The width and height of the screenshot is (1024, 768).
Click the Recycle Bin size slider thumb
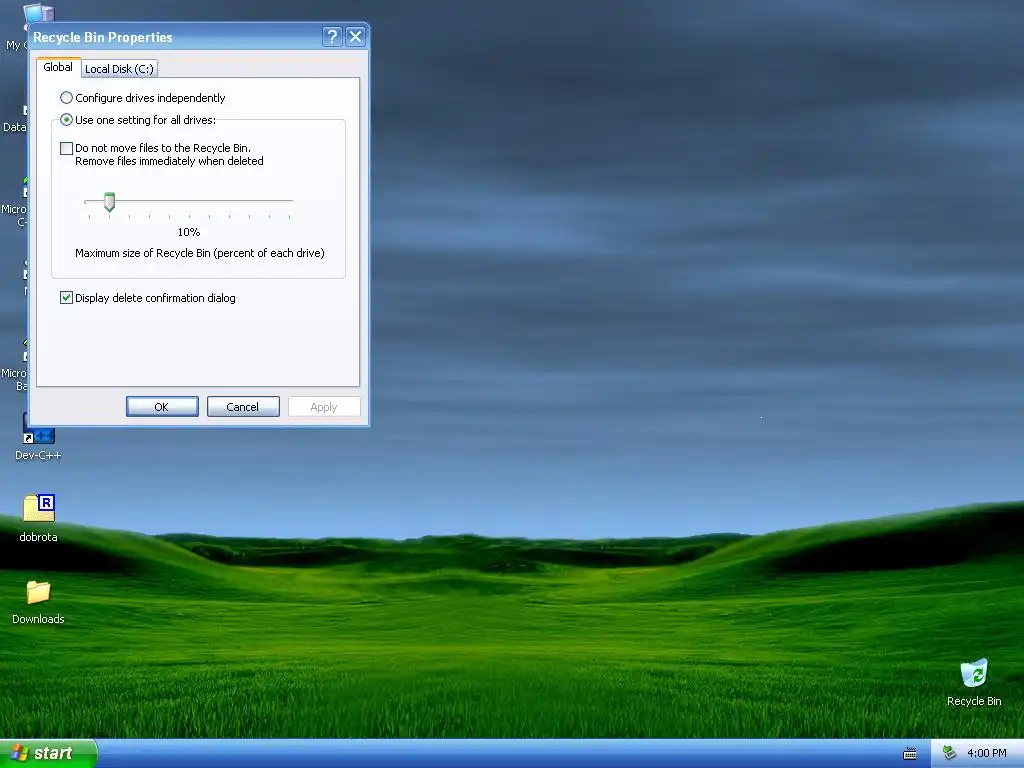pos(110,202)
